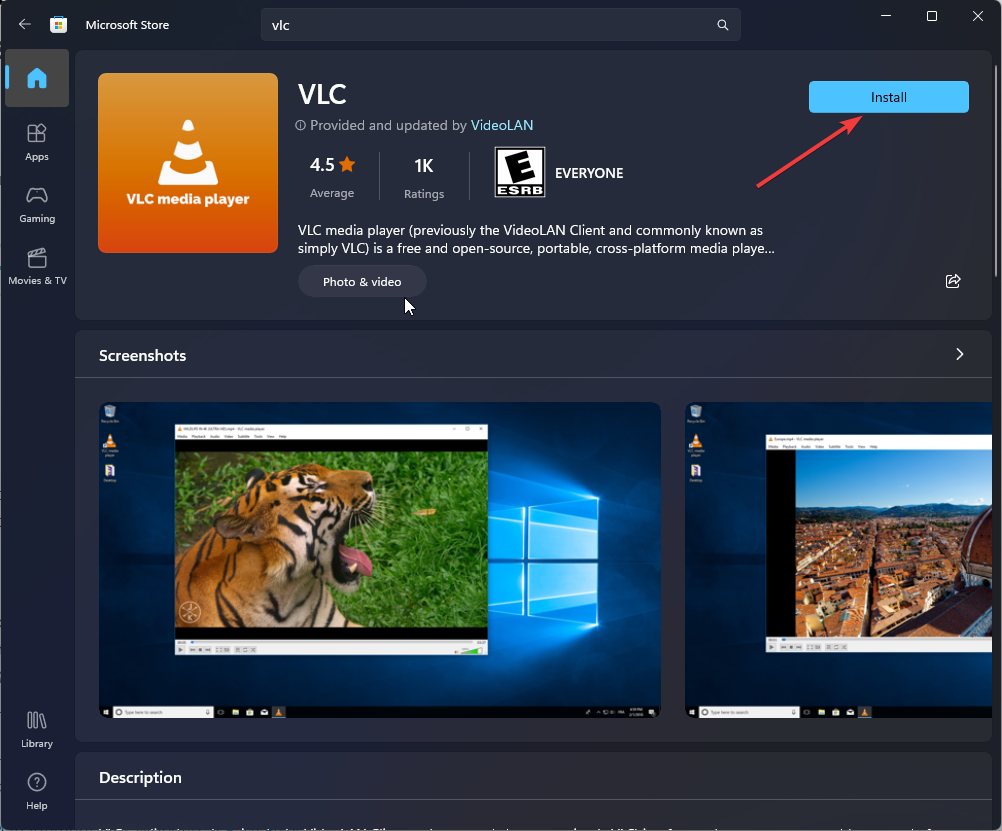View the 1K Ratings details
Image resolution: width=1002 pixels, height=831 pixels.
coord(423,176)
